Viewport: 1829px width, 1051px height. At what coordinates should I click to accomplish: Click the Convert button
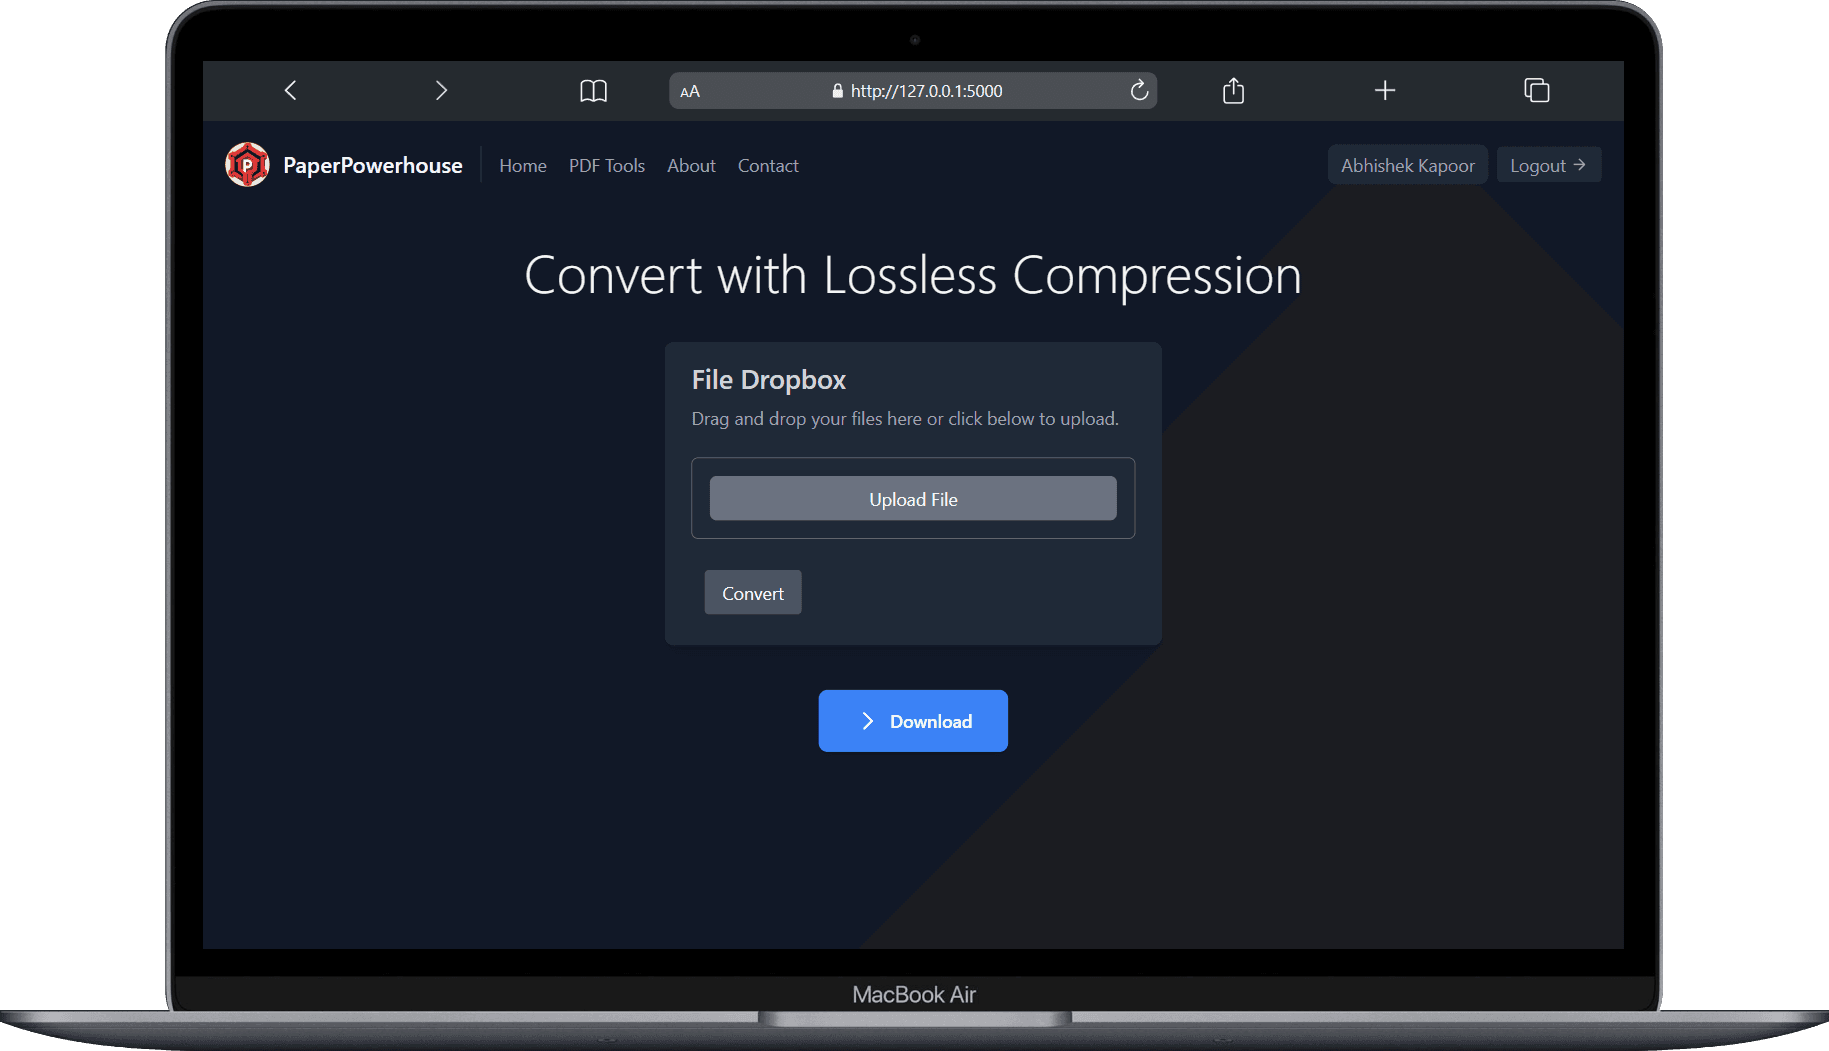(752, 593)
